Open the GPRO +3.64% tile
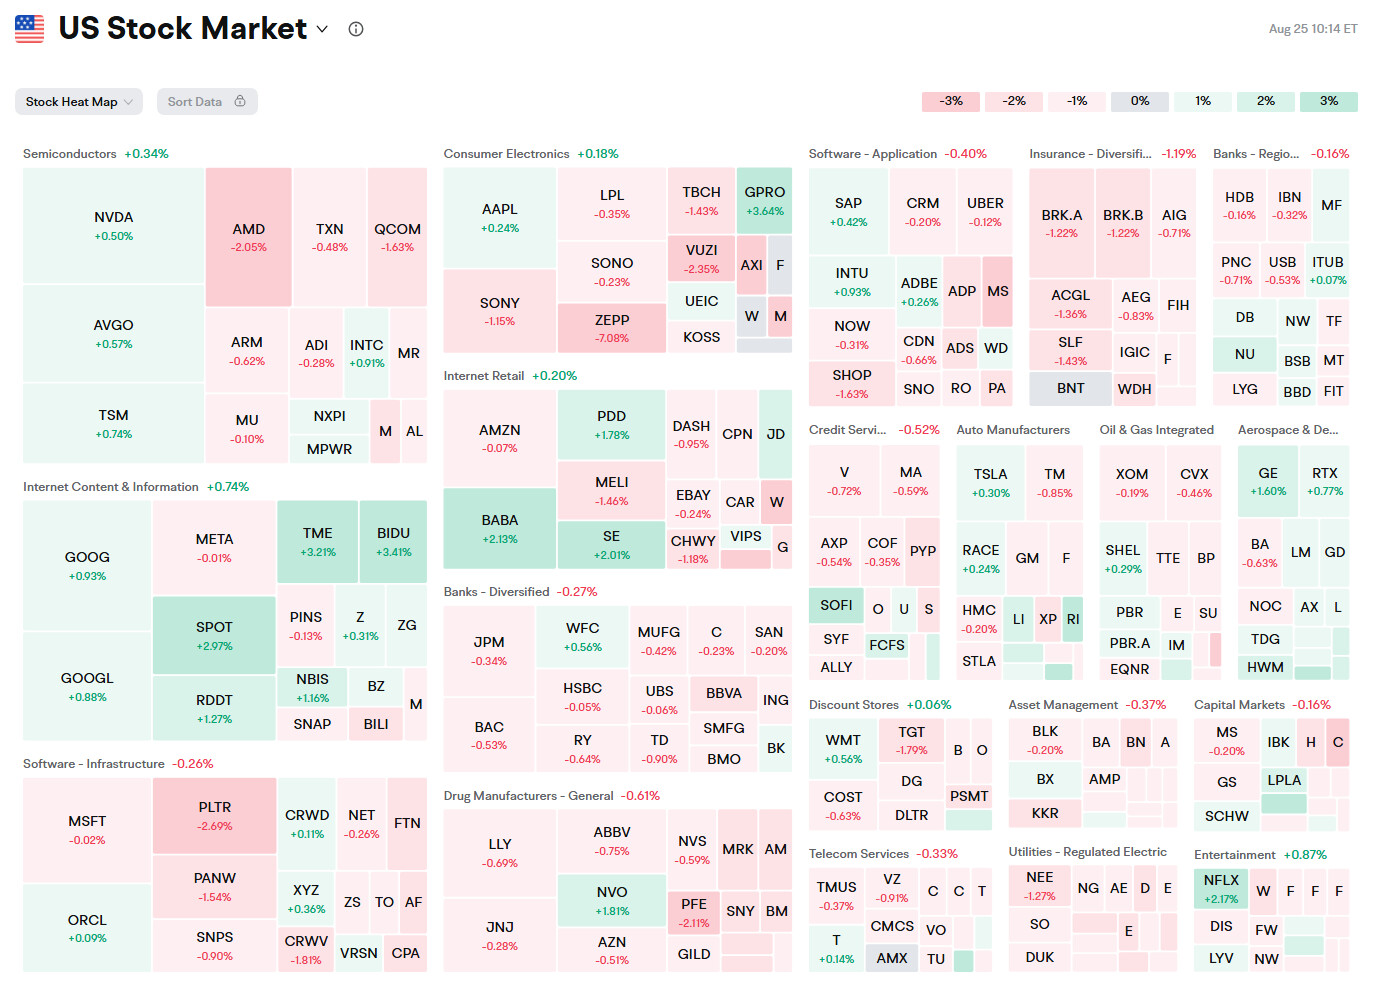1376x983 pixels. pyautogui.click(x=764, y=200)
